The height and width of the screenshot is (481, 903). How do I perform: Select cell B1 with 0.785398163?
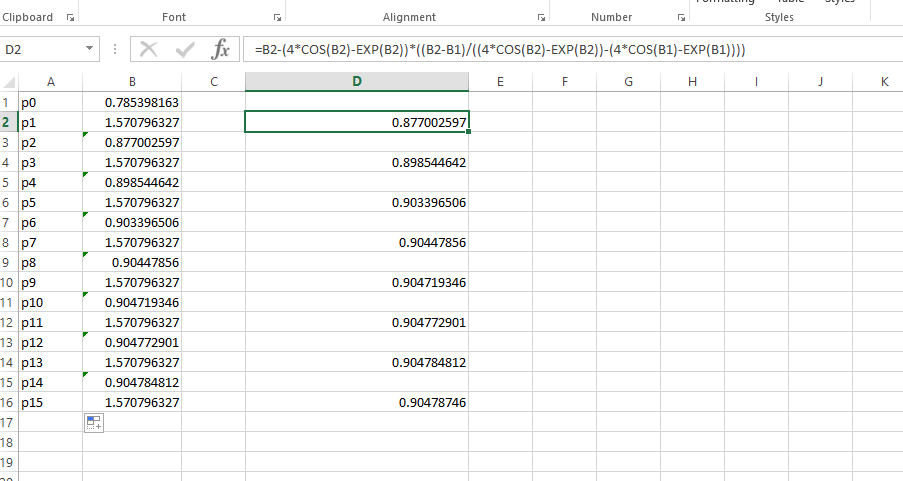coord(132,102)
